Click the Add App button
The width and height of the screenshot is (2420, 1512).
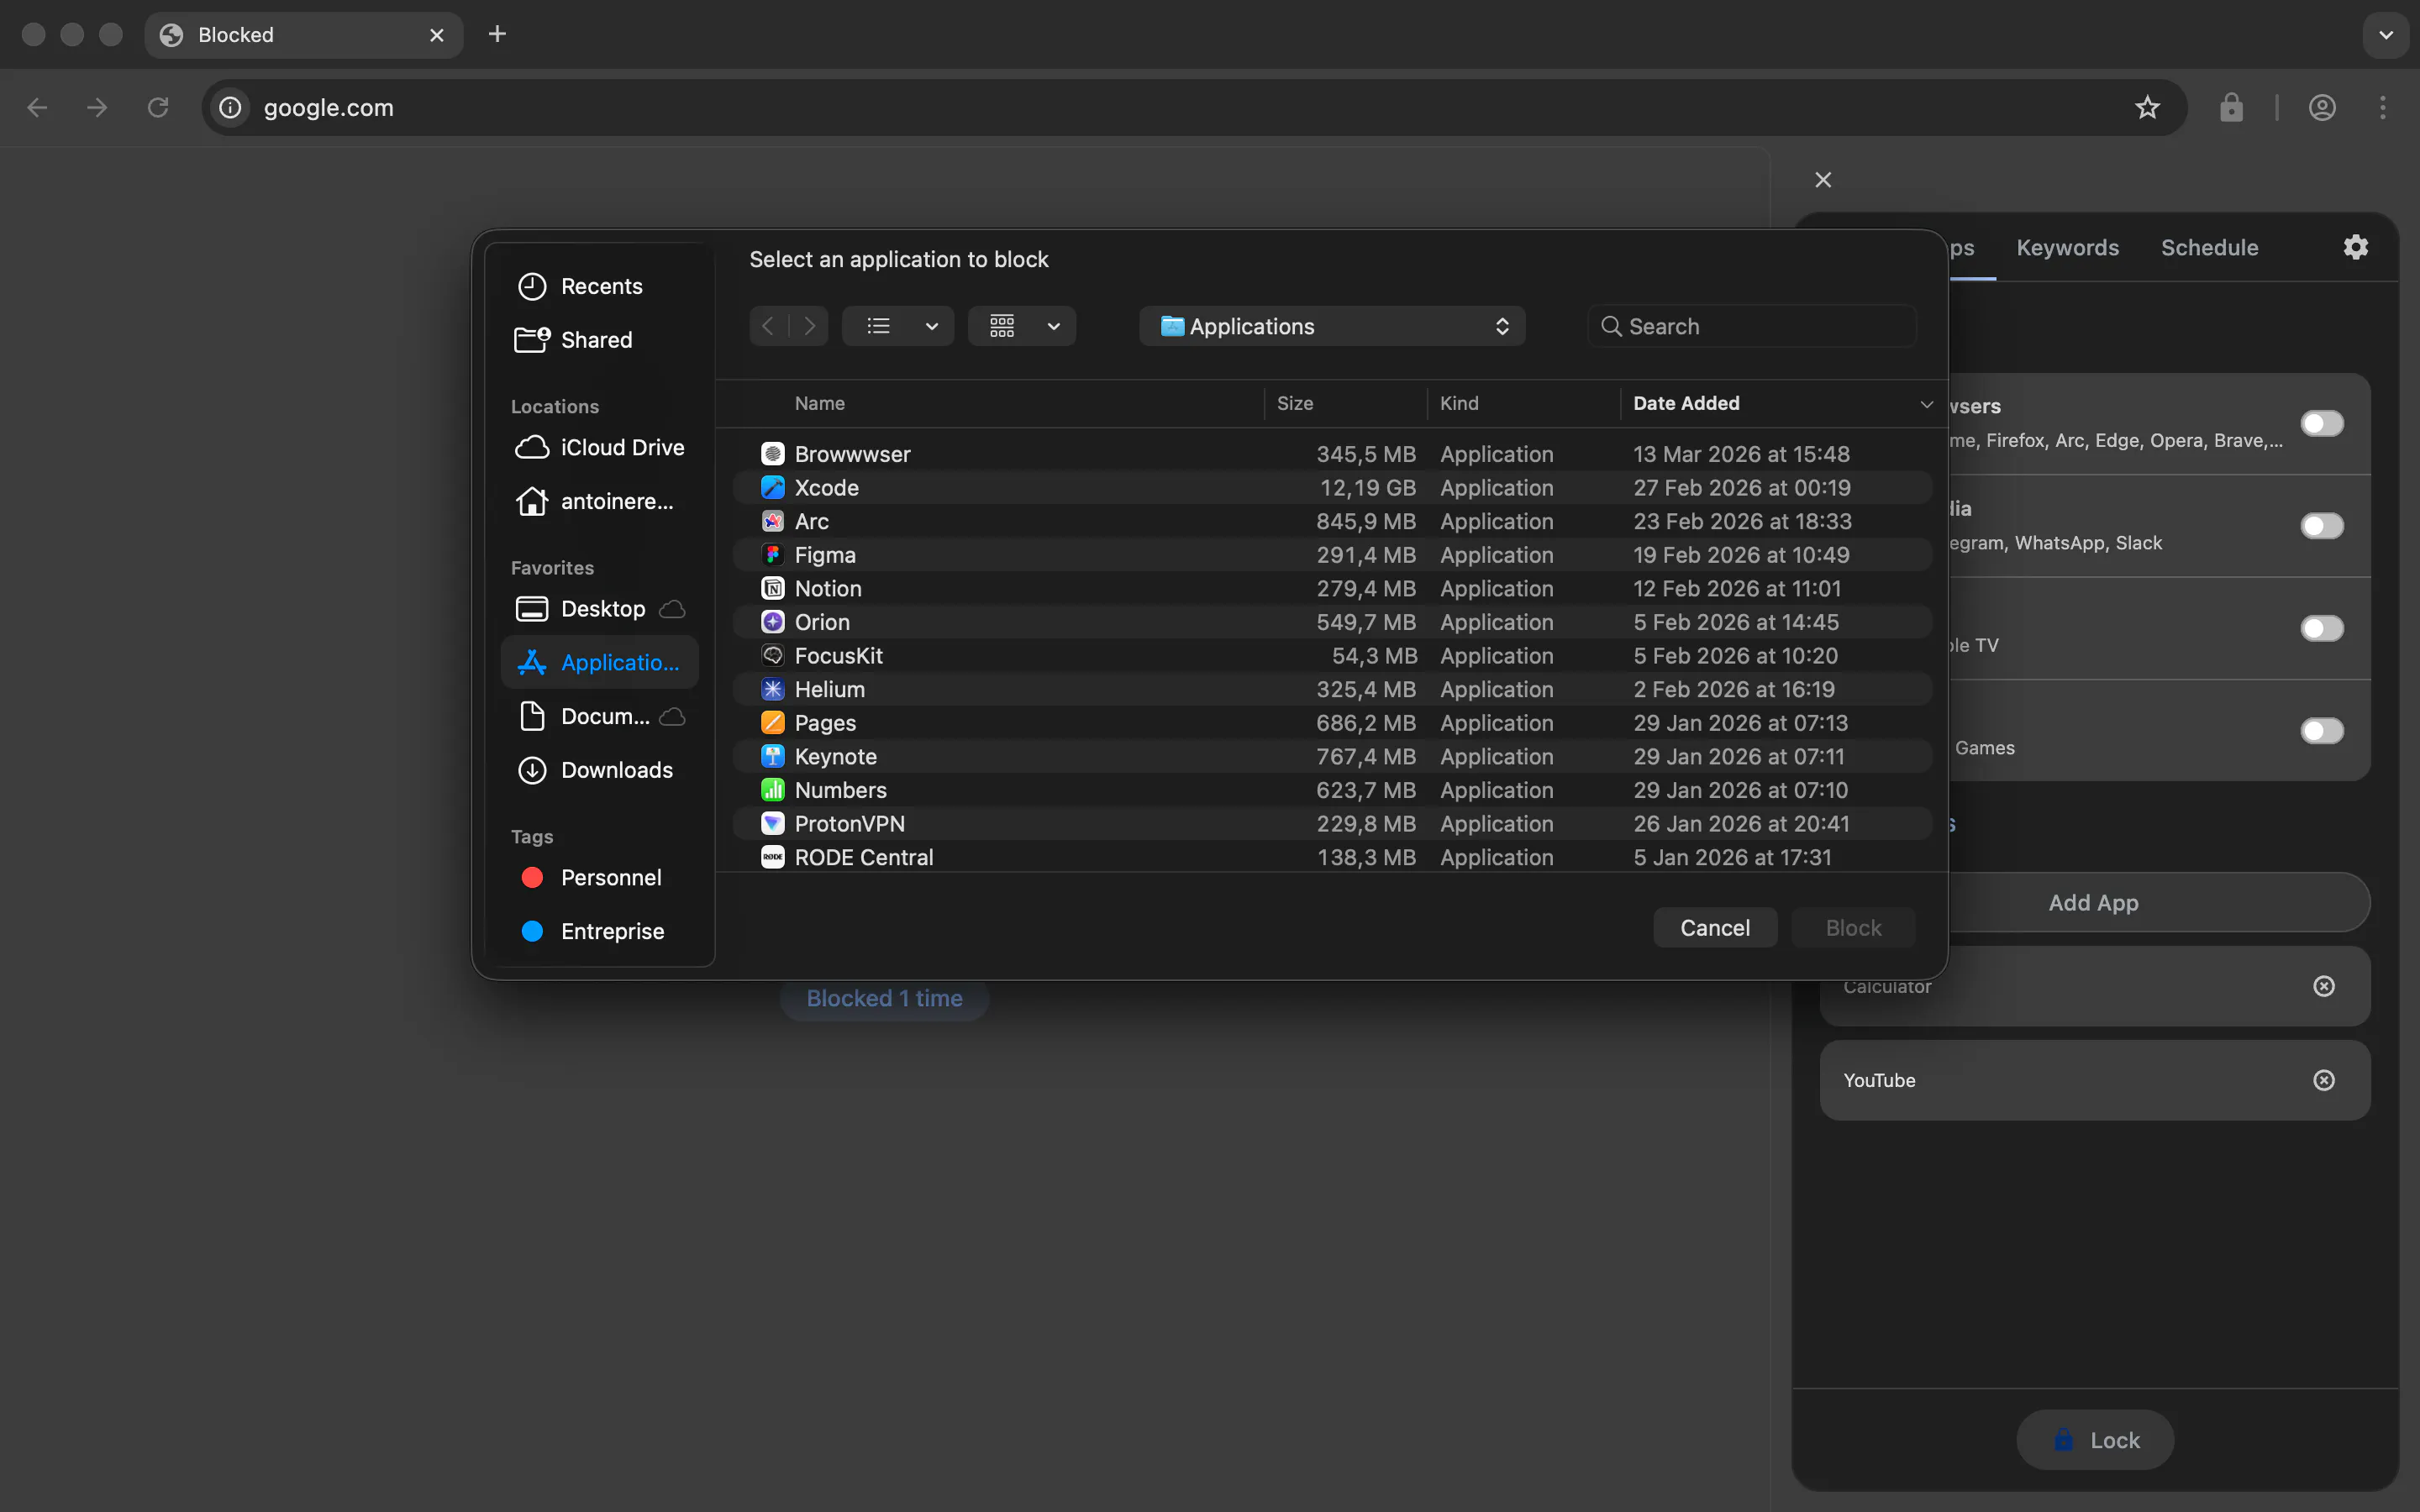[2093, 902]
